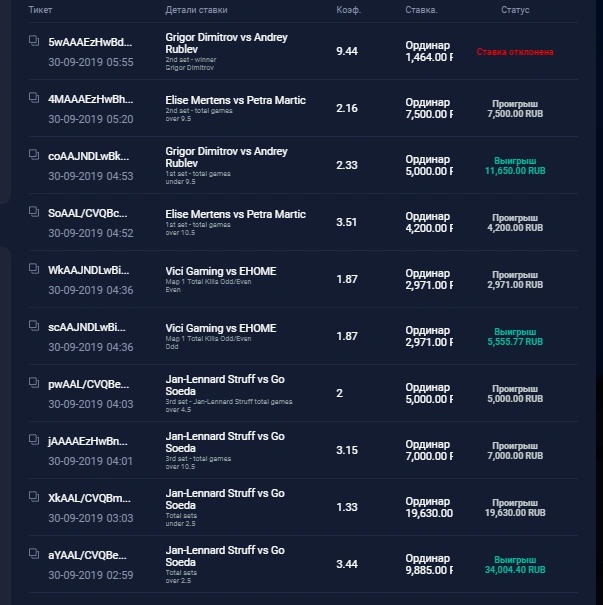Copy ticket ID WkAAJNDLwBi icon
Viewport: 603px width, 605px height.
[x=34, y=269]
